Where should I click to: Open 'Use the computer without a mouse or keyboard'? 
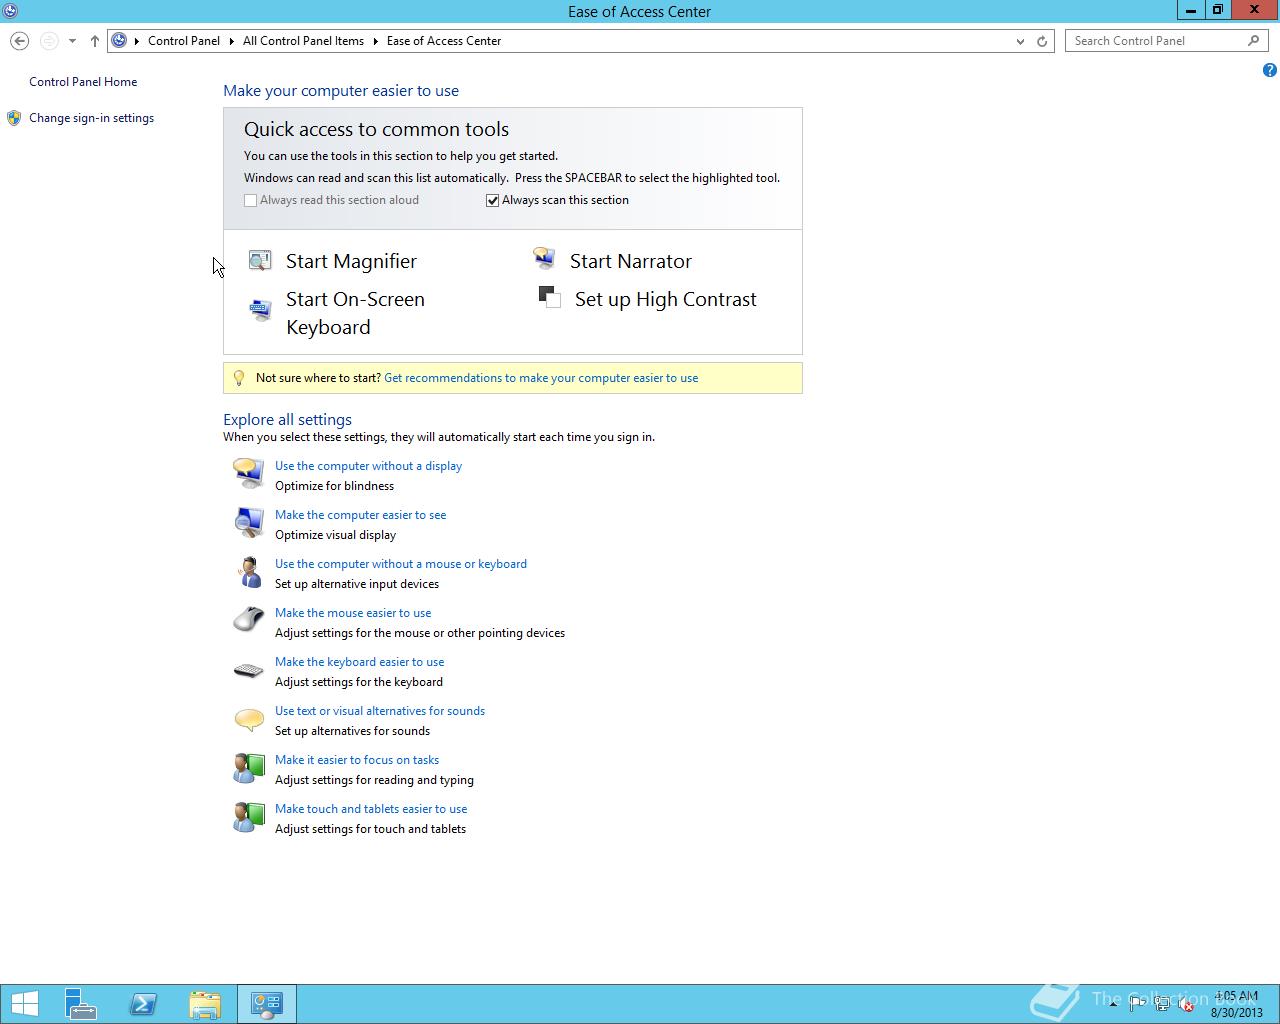coord(401,564)
